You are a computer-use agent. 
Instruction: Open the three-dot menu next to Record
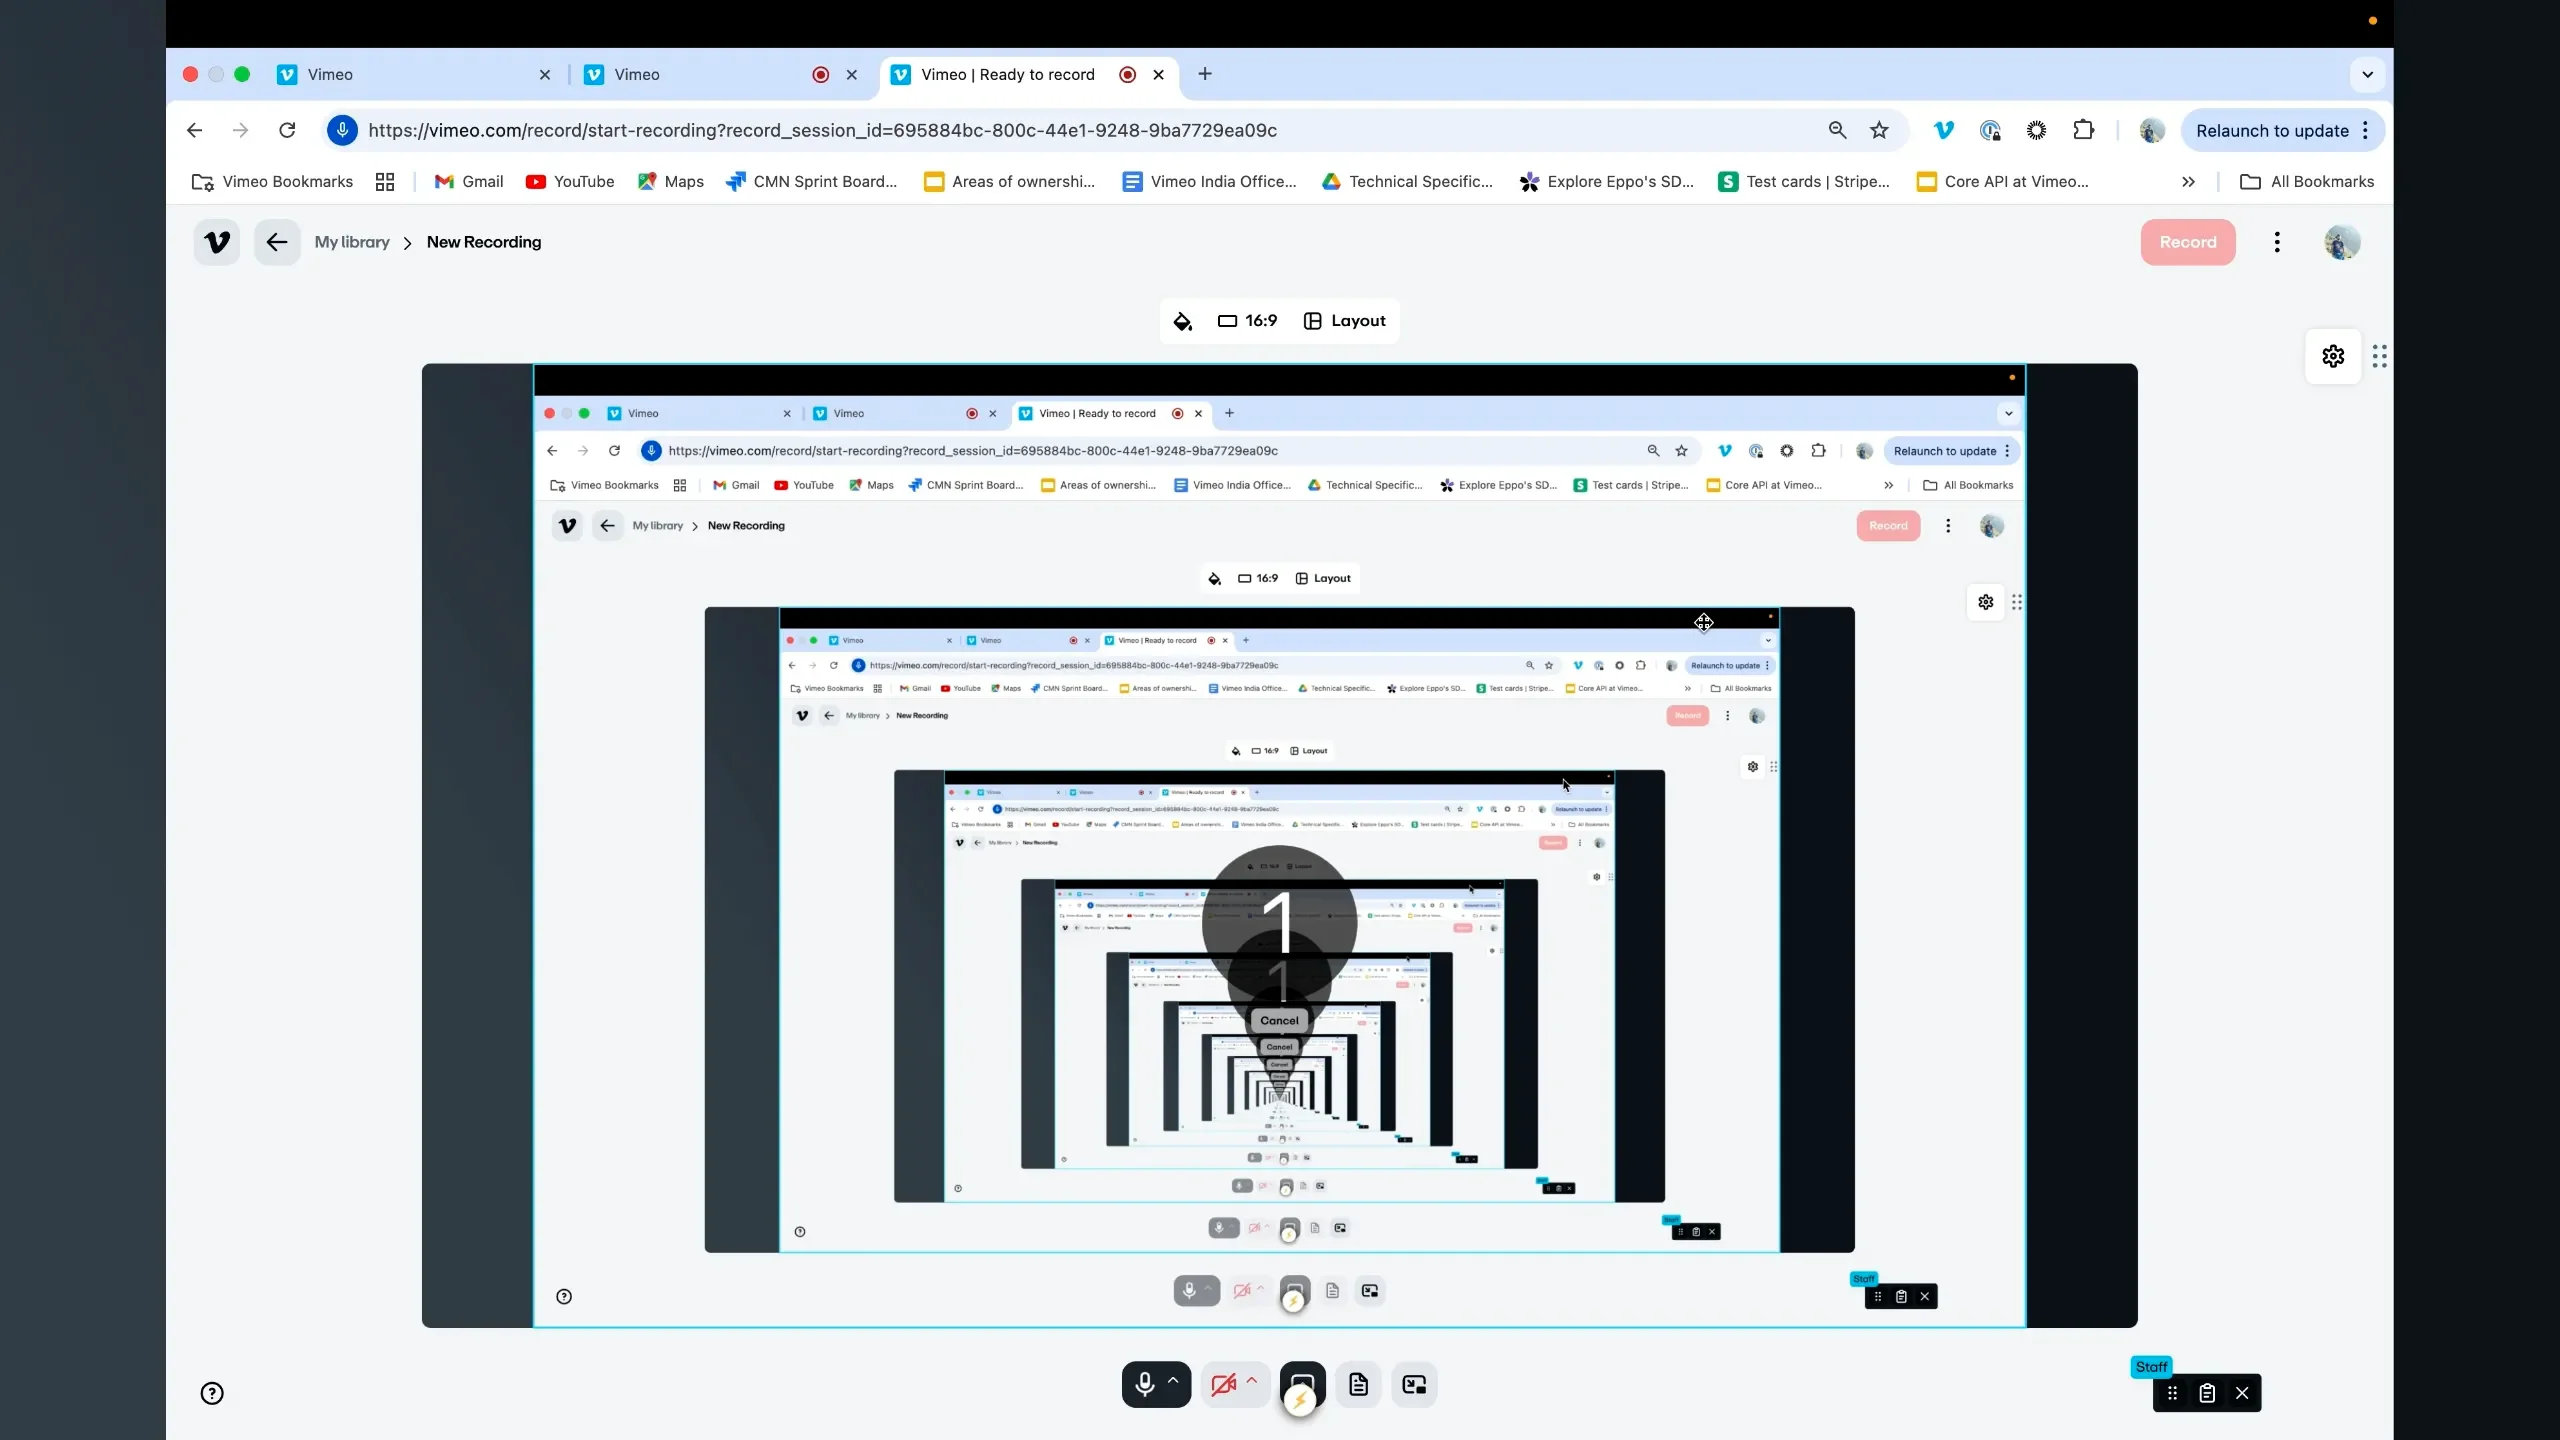point(2276,242)
